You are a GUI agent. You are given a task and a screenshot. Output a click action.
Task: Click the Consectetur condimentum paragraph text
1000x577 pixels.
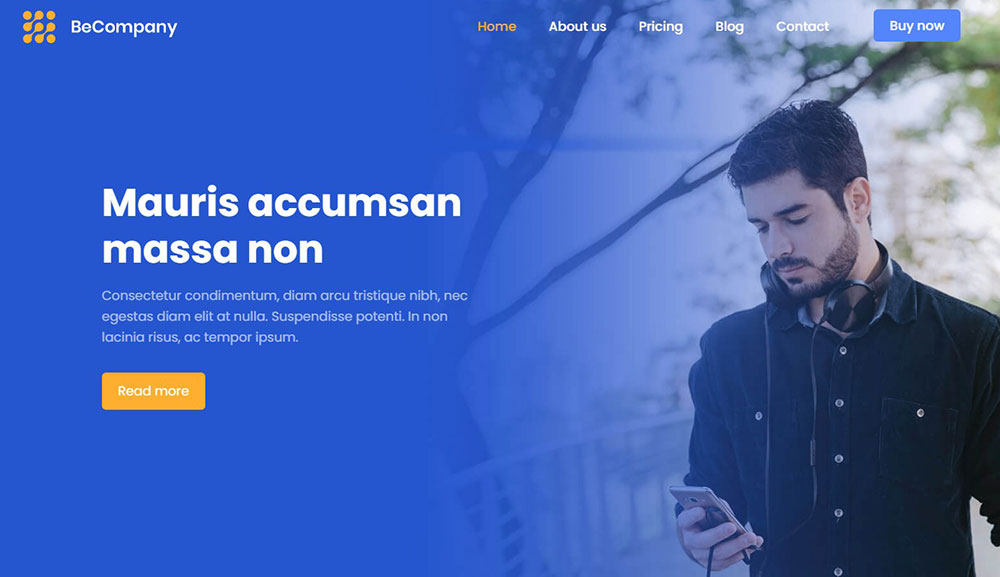284,316
